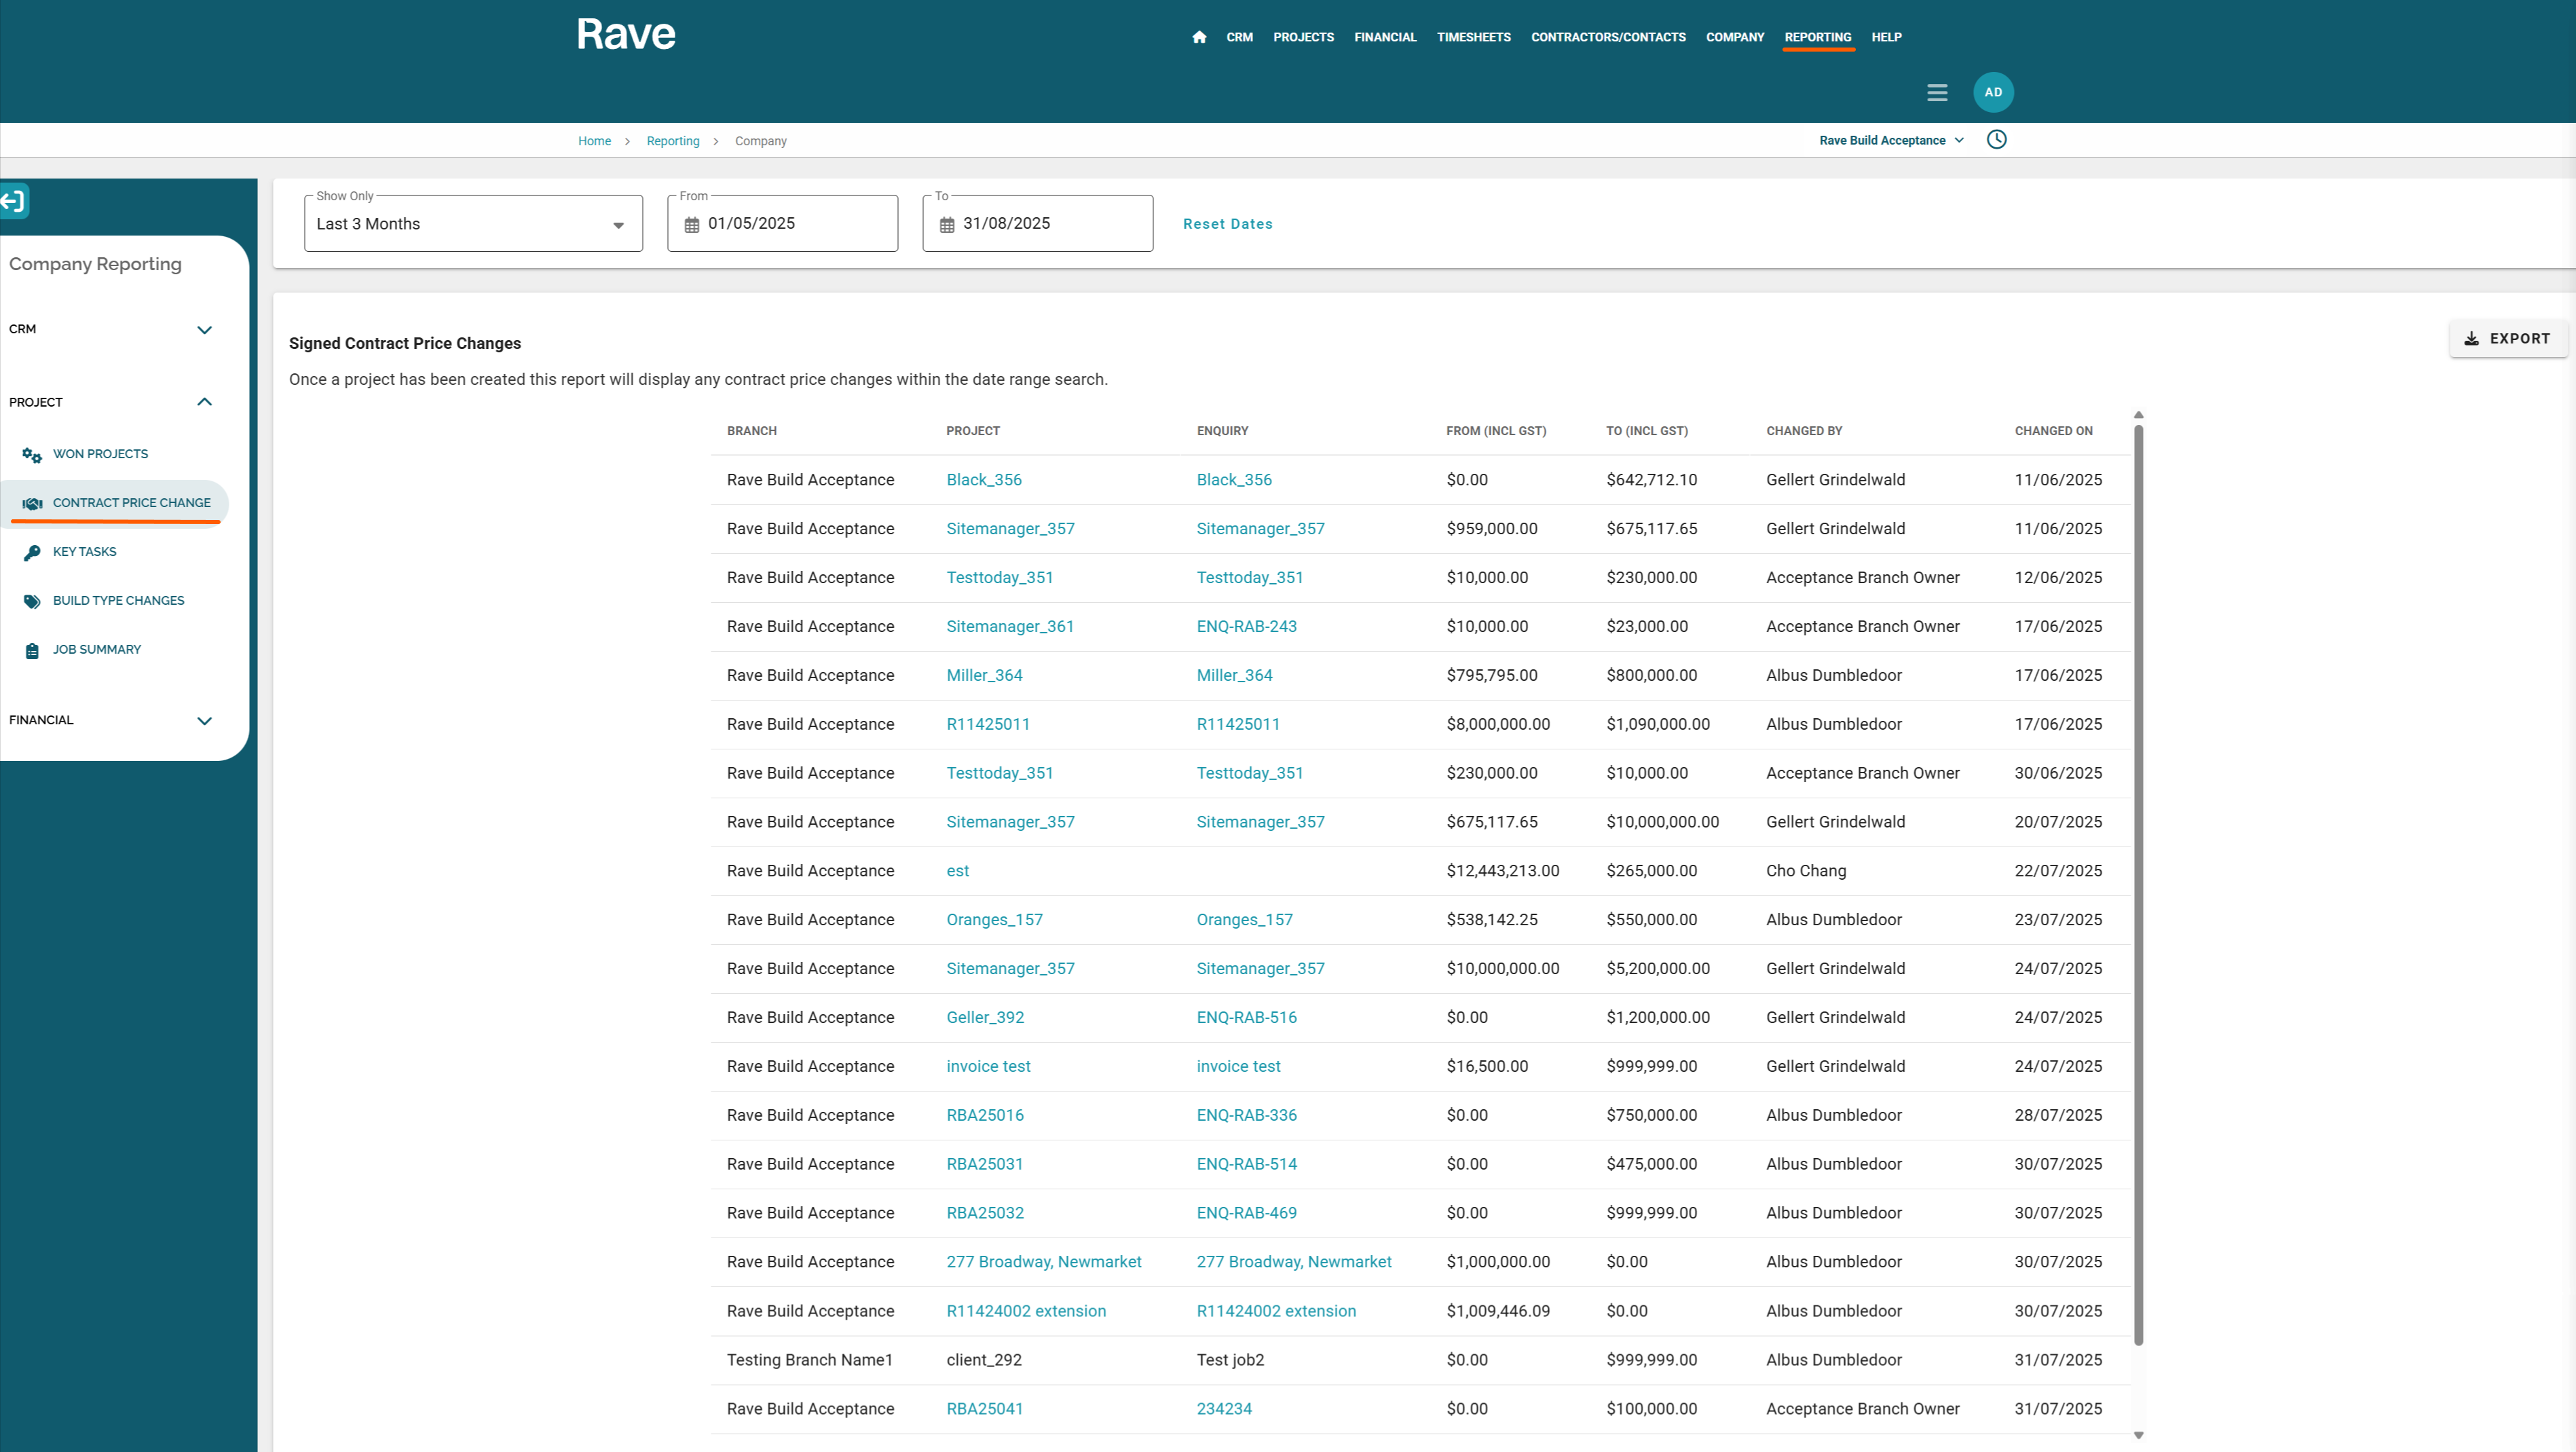Open the RBA25041 project link
Screen dimensions: 2576x1452
click(x=984, y=1409)
